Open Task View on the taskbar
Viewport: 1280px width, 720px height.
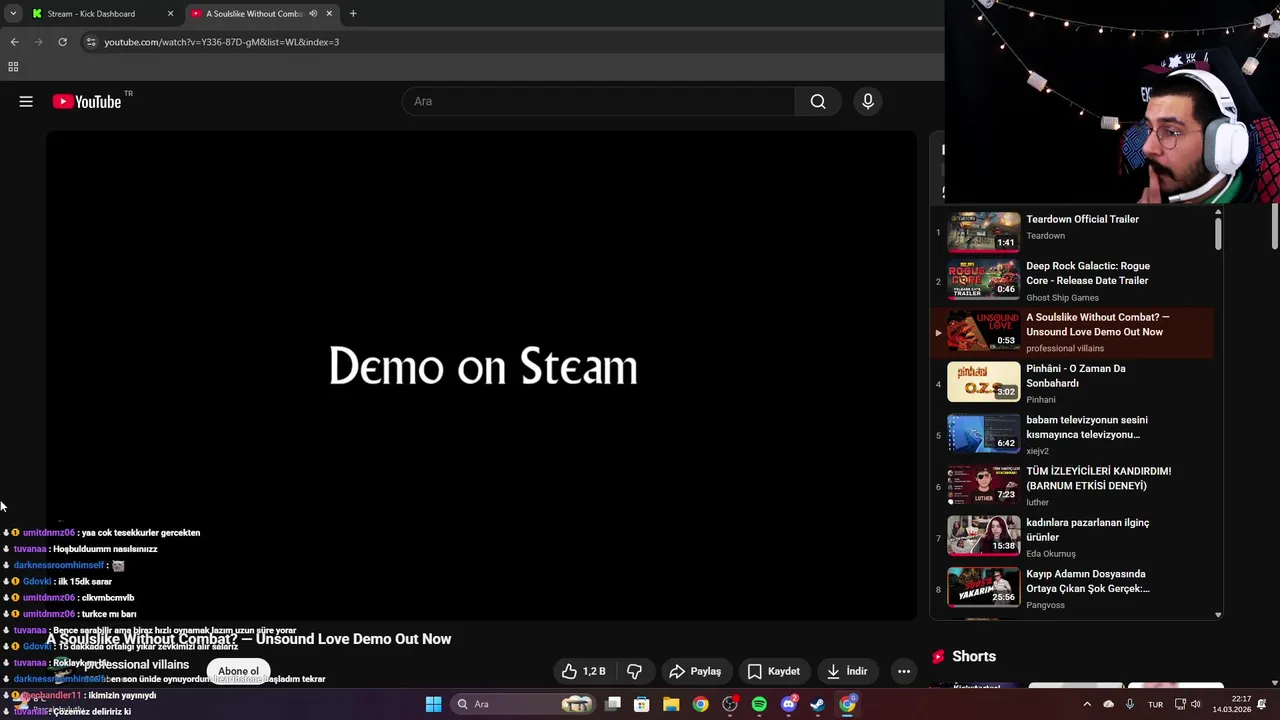613,704
